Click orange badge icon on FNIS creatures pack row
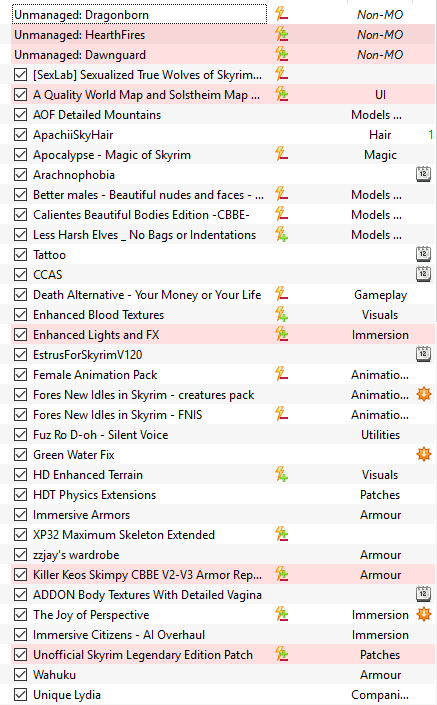The image size is (437, 705). pos(424,394)
